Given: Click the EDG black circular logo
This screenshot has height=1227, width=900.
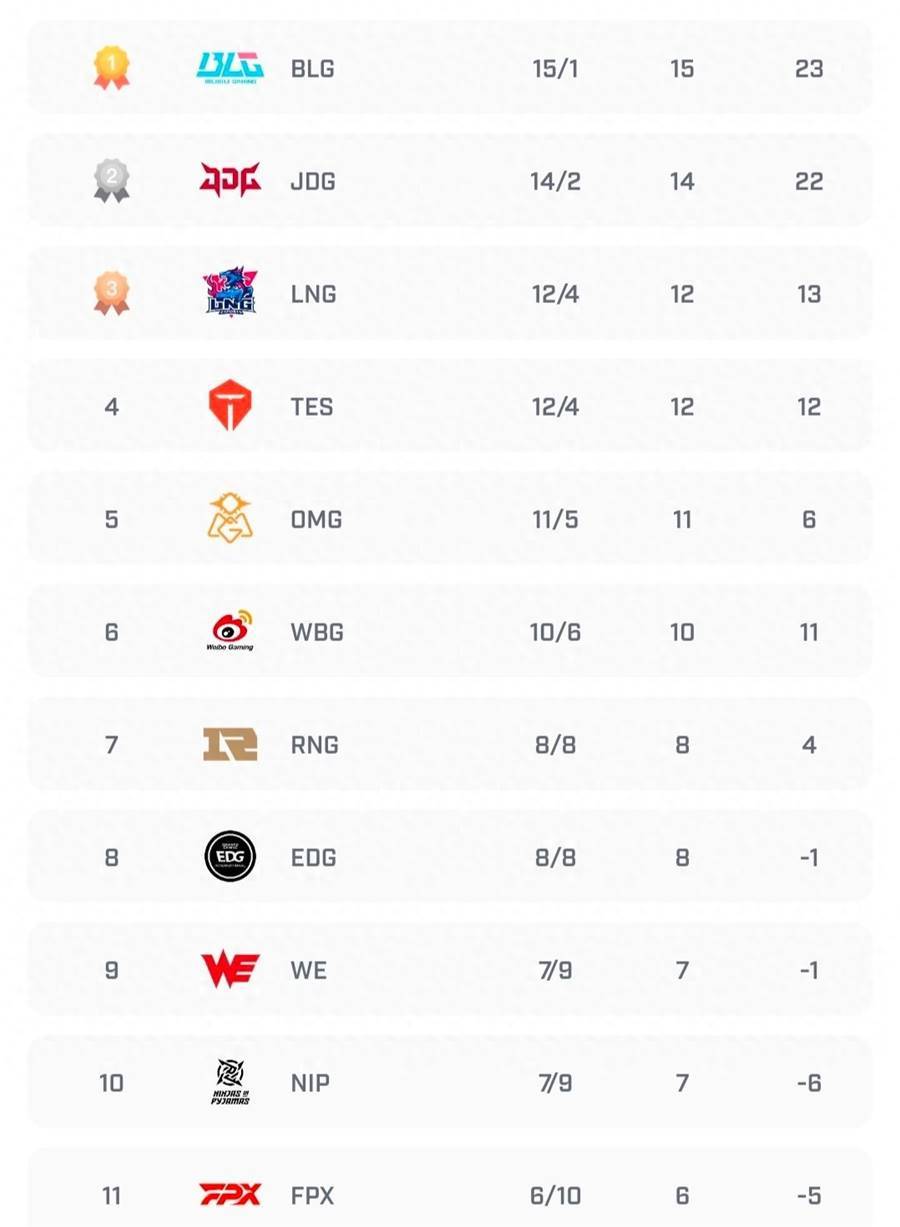Looking at the screenshot, I should coord(230,857).
